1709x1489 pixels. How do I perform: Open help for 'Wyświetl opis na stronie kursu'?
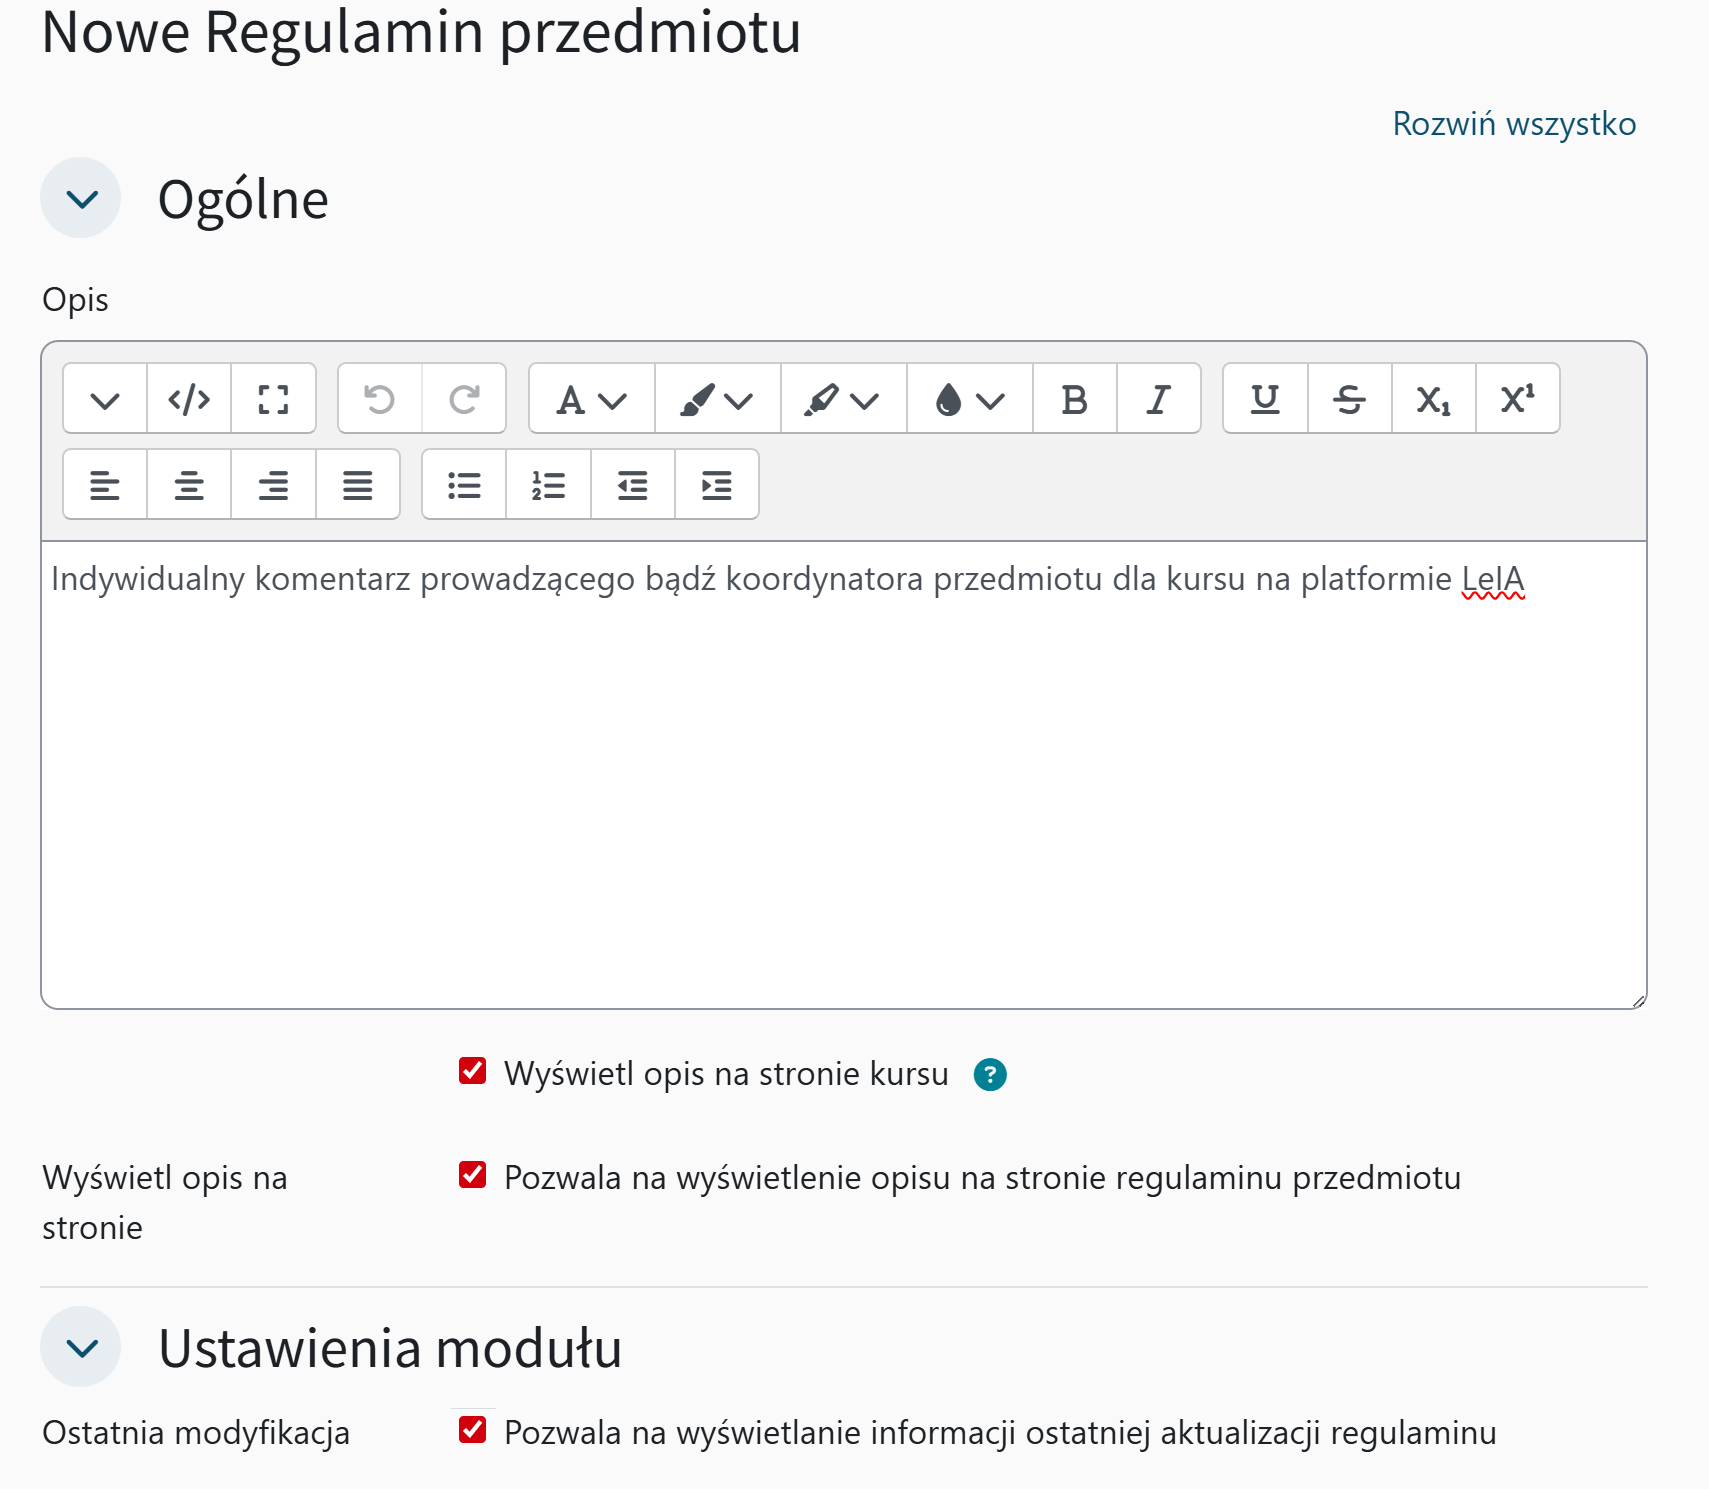[x=990, y=1075]
